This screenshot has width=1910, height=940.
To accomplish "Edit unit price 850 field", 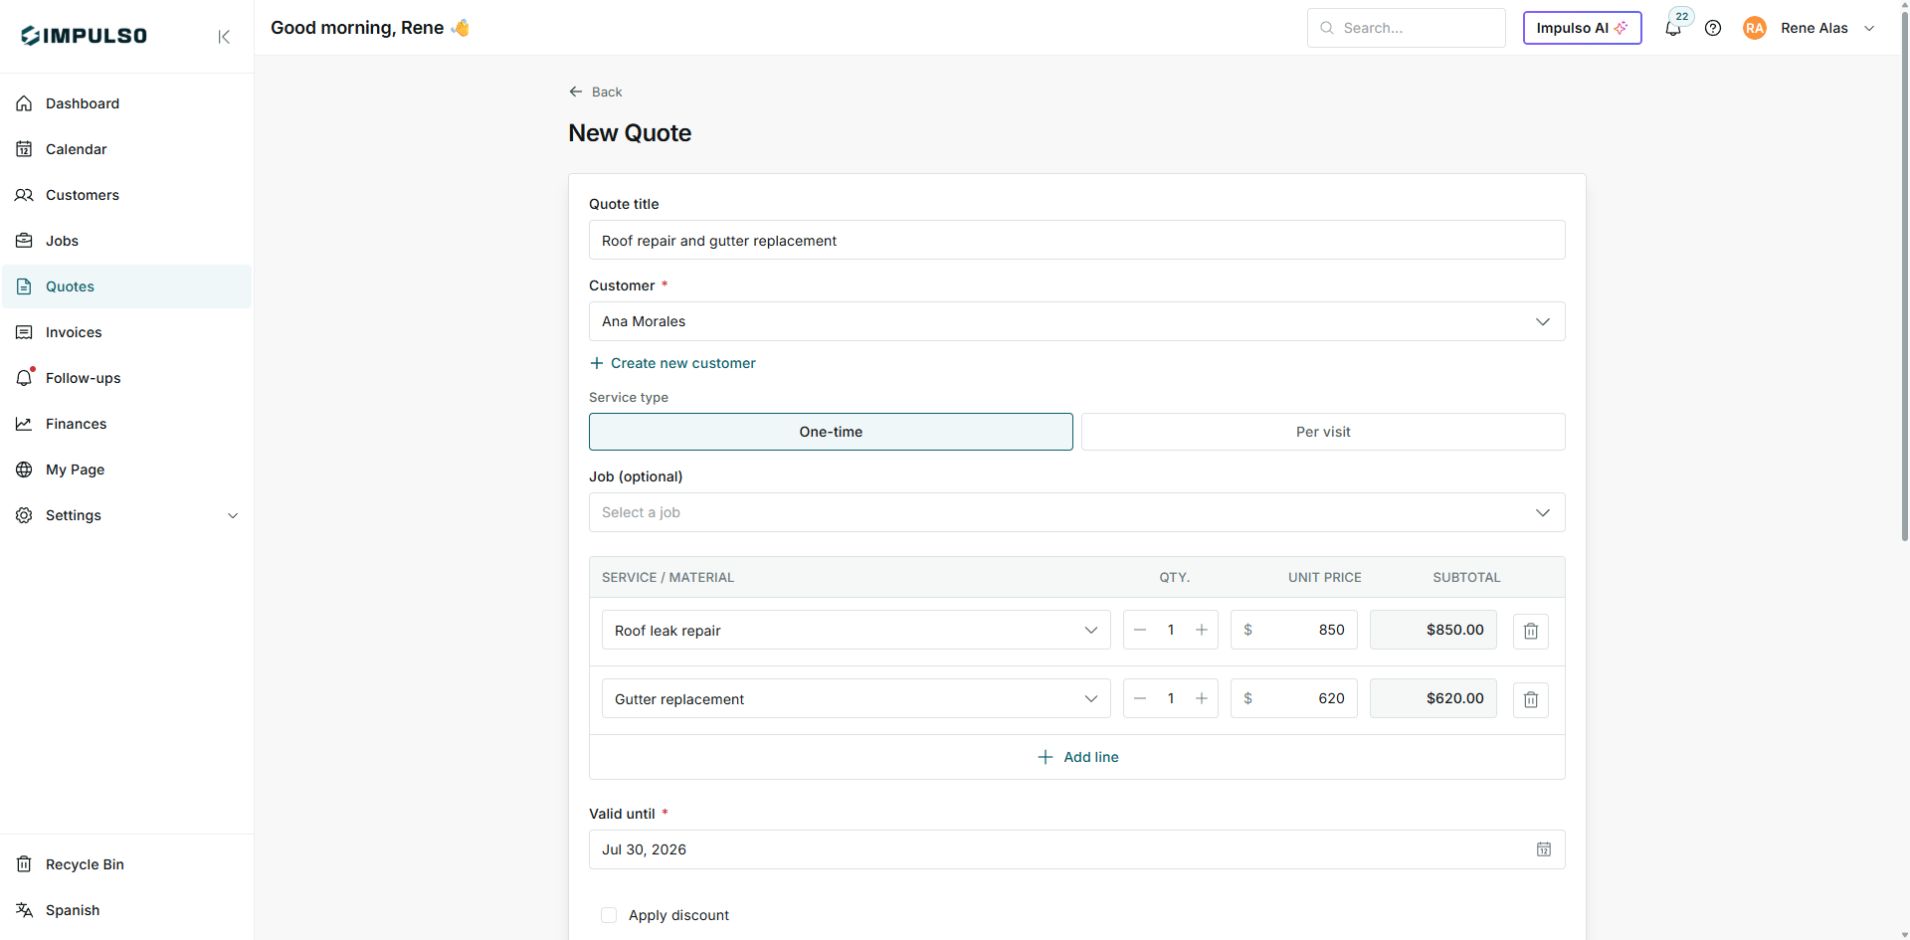I will pos(1294,630).
